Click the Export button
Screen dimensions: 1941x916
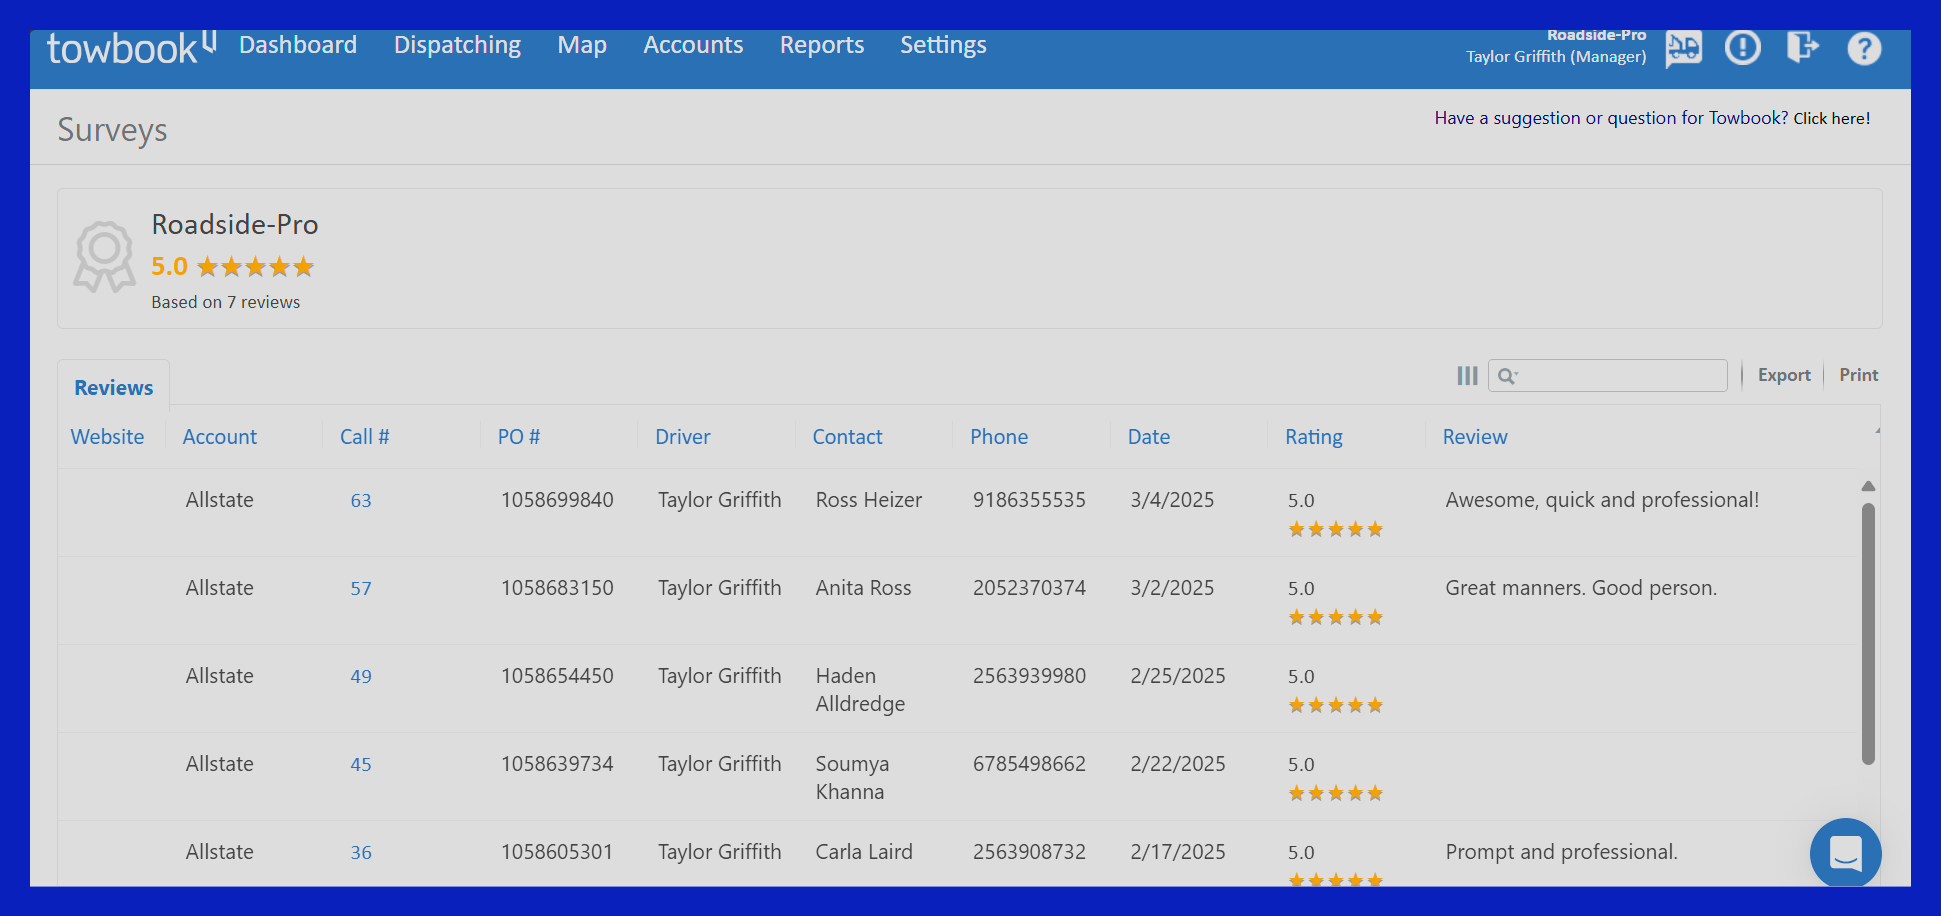(x=1784, y=375)
